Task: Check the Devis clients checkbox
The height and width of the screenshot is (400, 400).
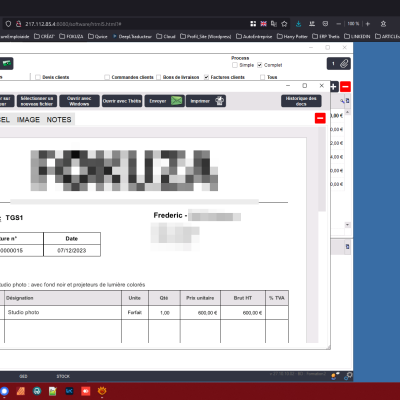Action: [38, 77]
